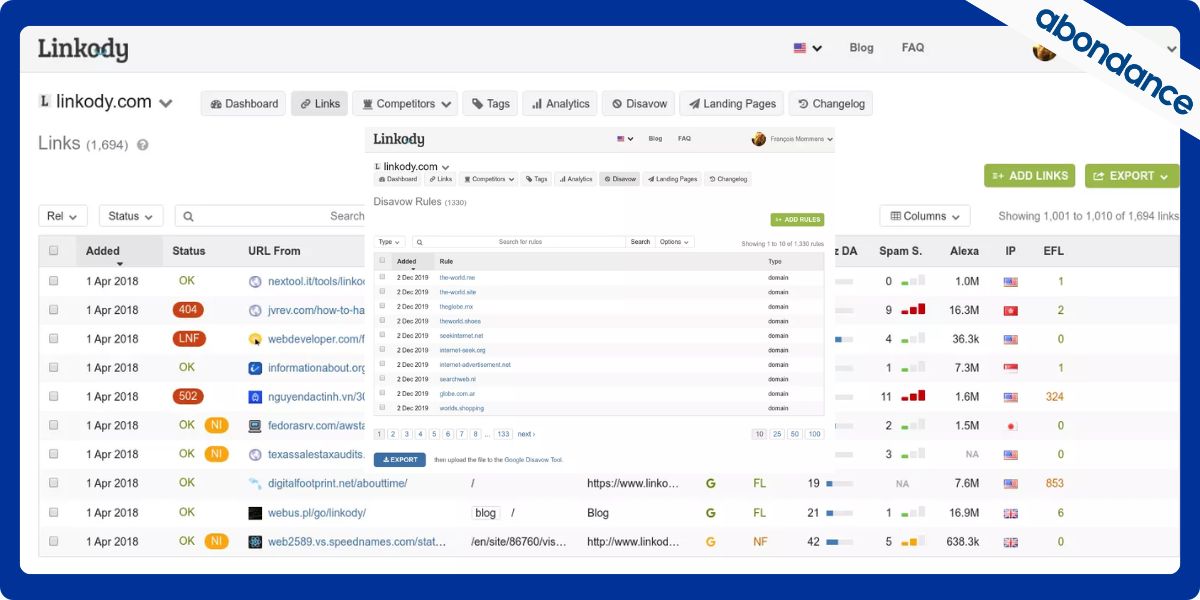
Task: Open the green EXPORT dropdown
Action: pyautogui.click(x=1132, y=176)
